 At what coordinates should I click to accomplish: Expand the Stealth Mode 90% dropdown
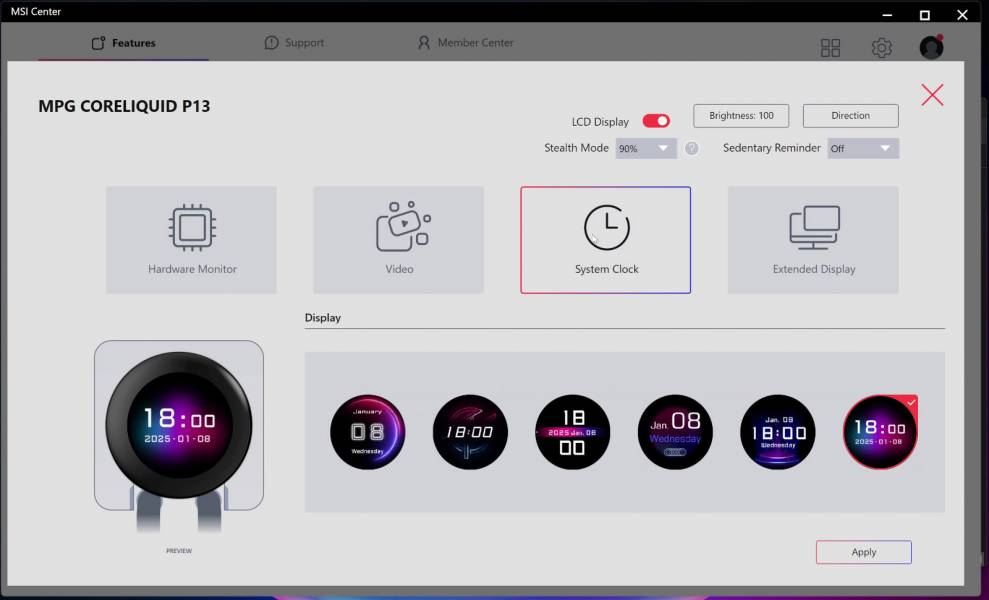tap(646, 148)
